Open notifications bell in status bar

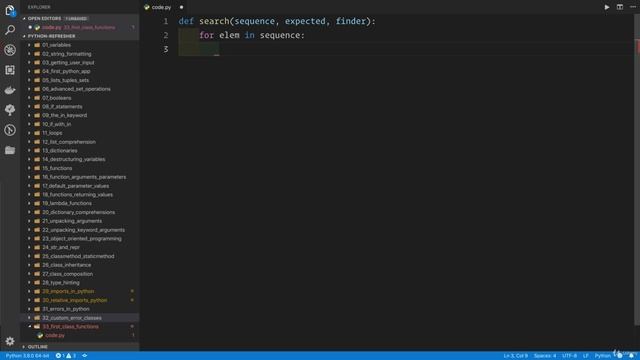(631, 356)
